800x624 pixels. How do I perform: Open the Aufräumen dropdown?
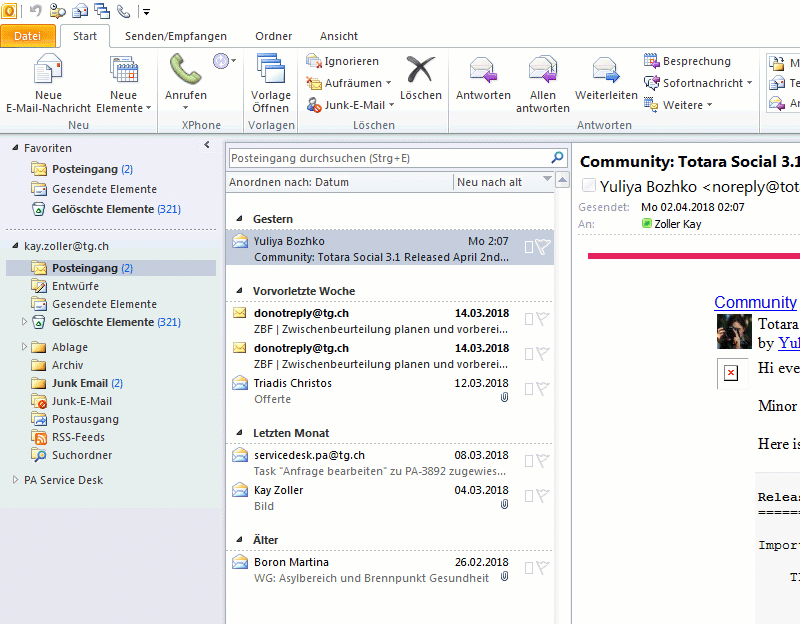[348, 83]
